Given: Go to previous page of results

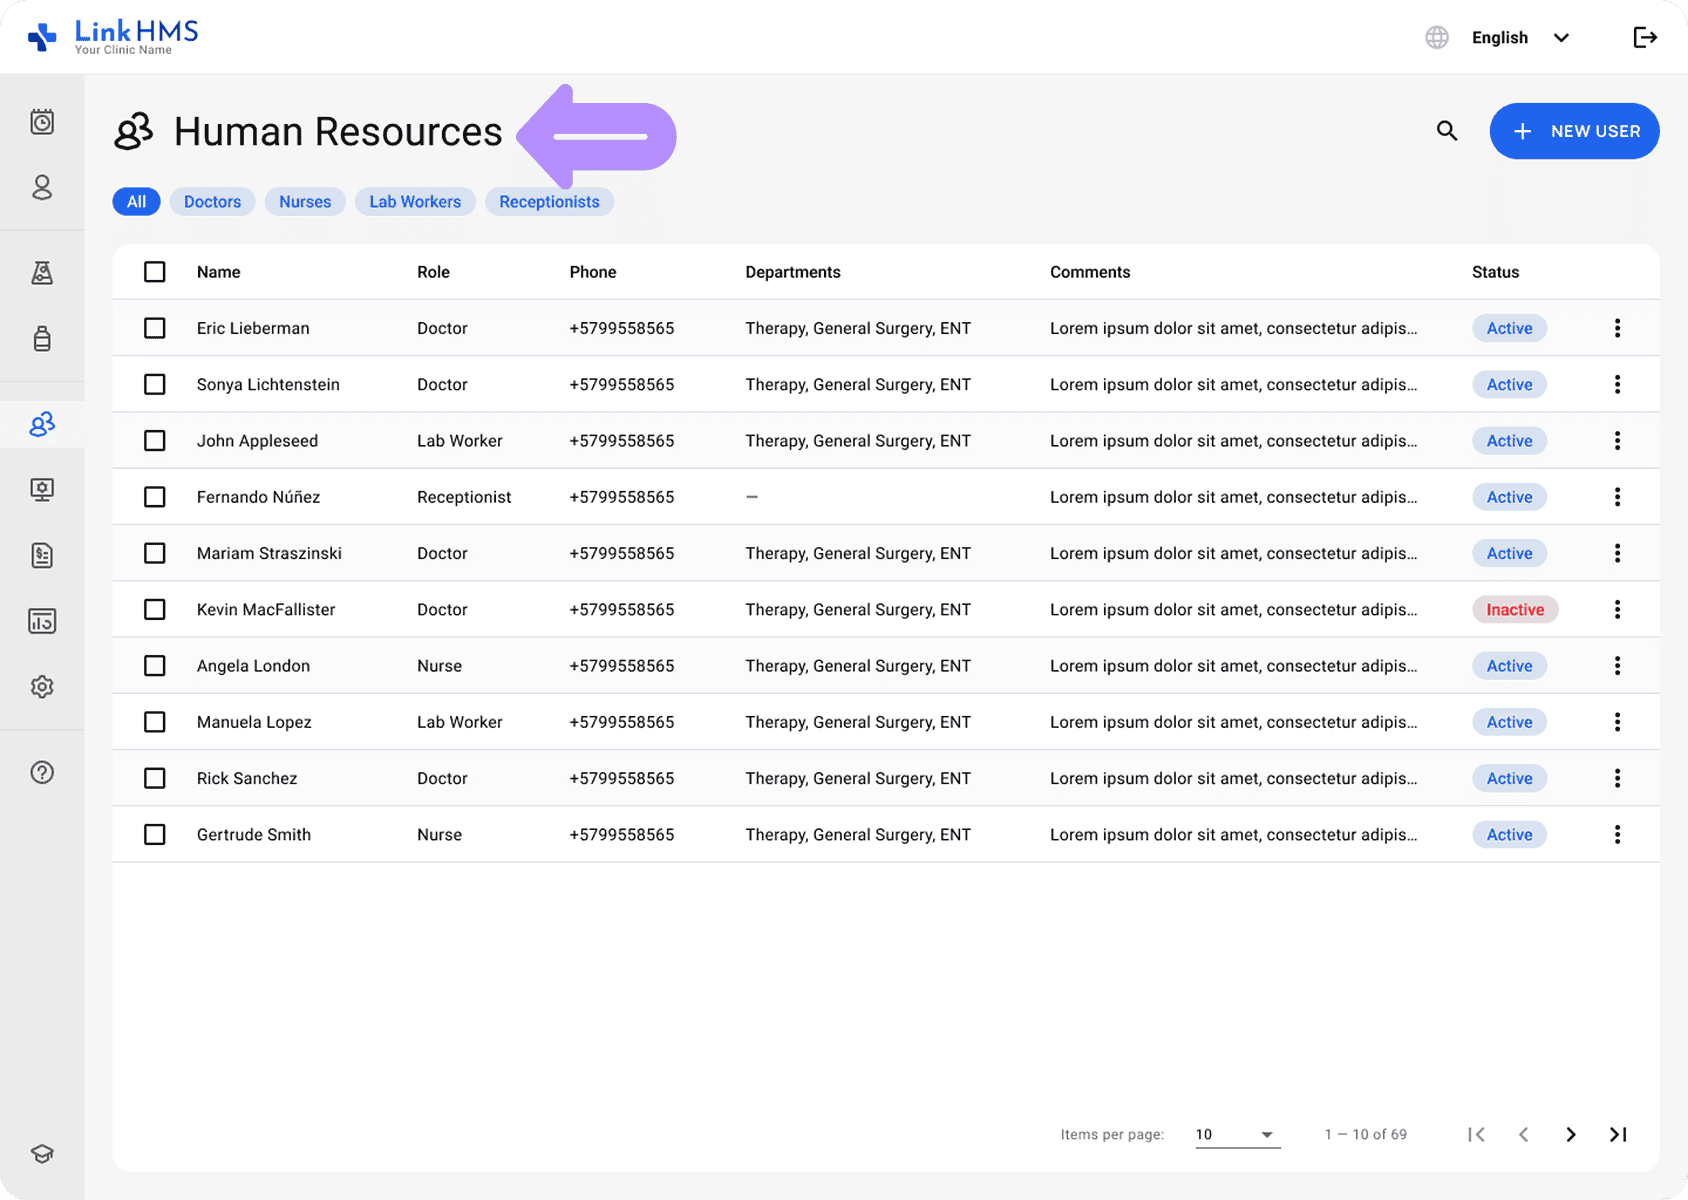Looking at the screenshot, I should pyautogui.click(x=1523, y=1134).
